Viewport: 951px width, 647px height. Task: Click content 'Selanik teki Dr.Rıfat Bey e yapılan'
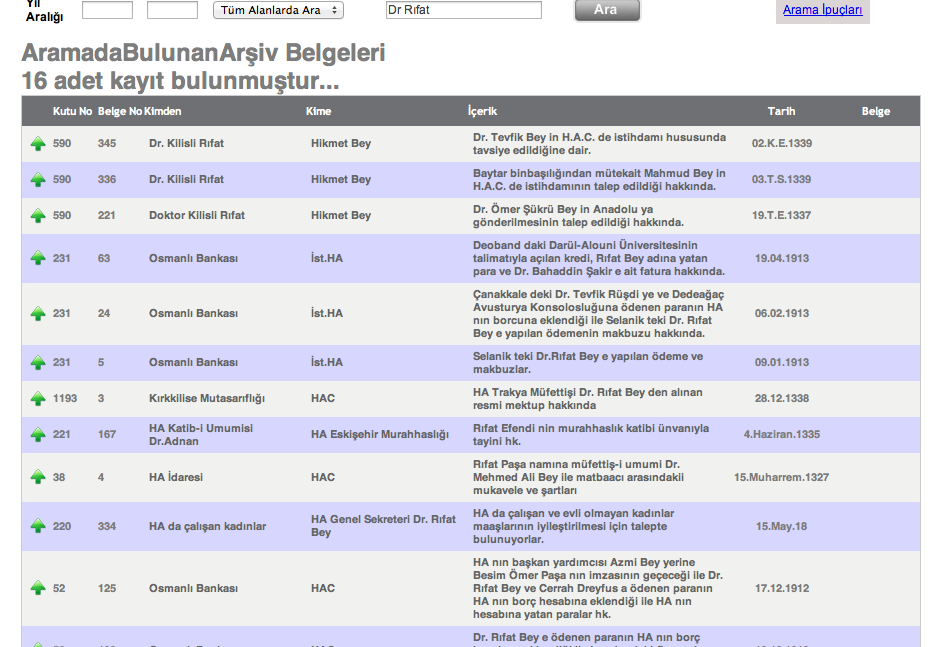(588, 363)
